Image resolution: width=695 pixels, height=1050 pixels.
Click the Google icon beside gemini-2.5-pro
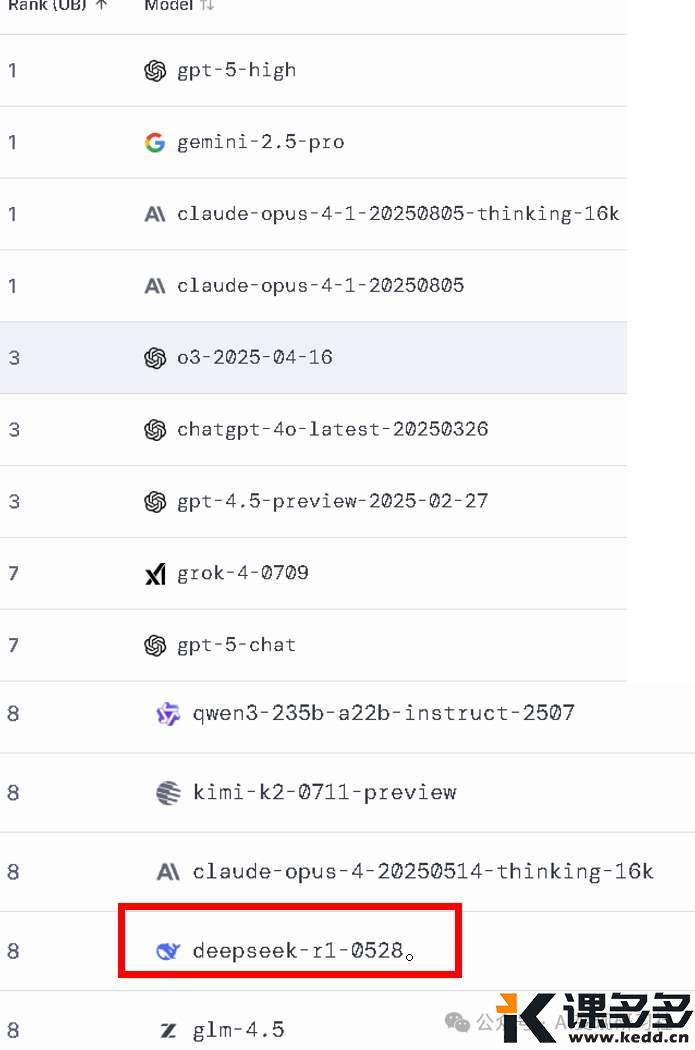[155, 143]
